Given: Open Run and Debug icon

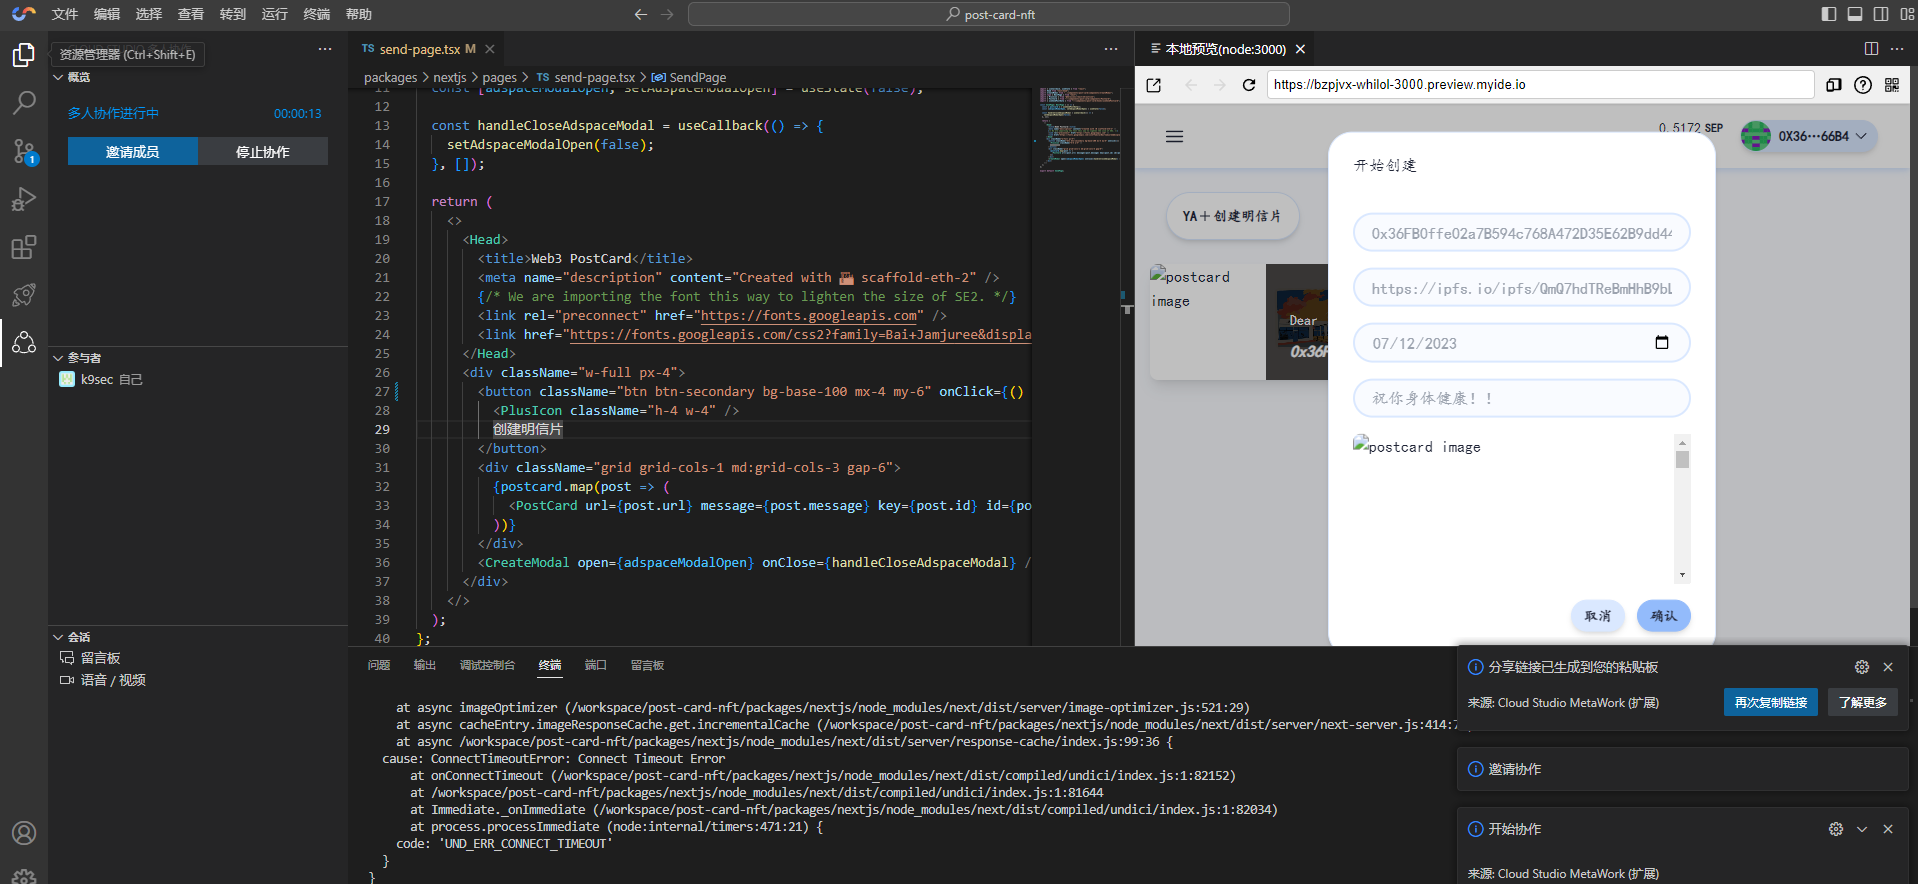Looking at the screenshot, I should point(24,199).
